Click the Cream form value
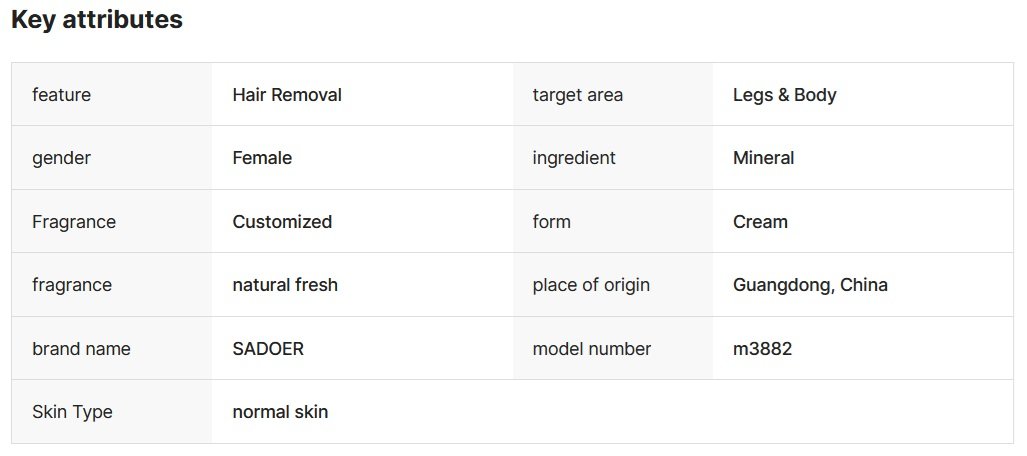 coord(760,222)
